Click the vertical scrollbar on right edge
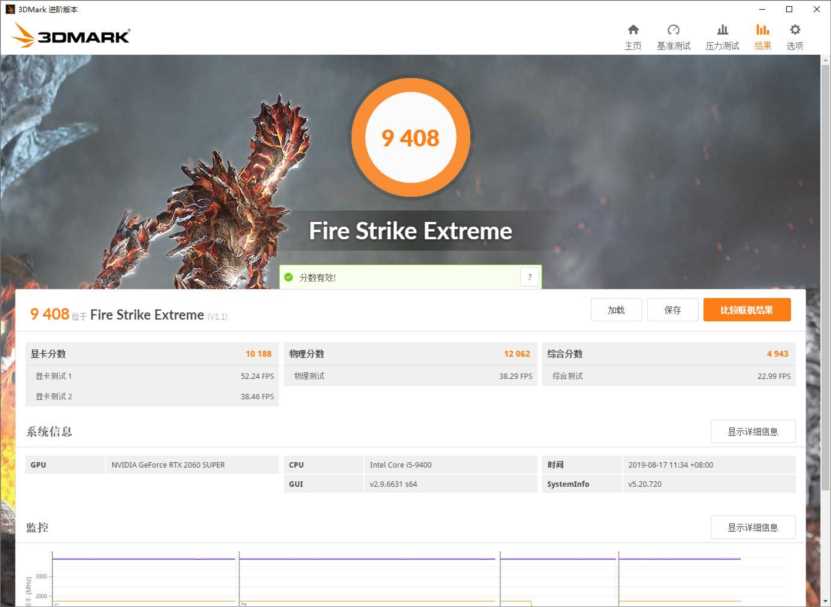 pyautogui.click(x=826, y=300)
